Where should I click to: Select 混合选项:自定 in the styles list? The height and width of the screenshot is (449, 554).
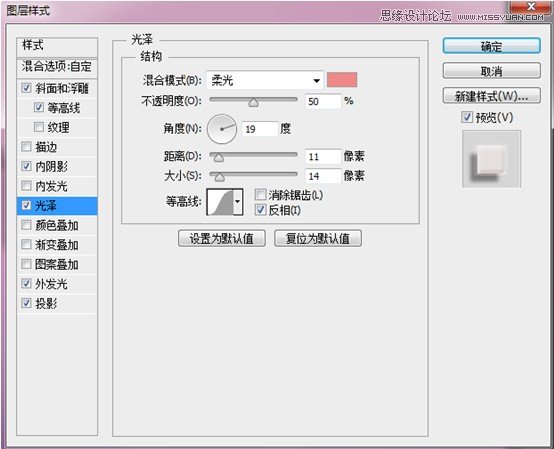coord(57,68)
